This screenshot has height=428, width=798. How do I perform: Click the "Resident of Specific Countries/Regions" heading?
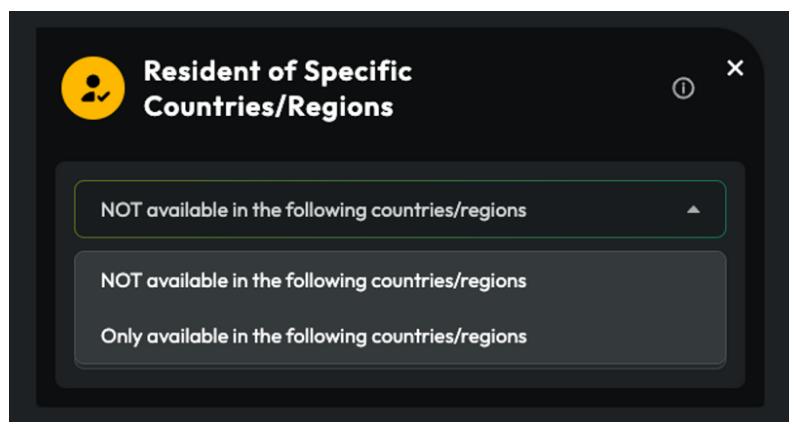tap(277, 88)
